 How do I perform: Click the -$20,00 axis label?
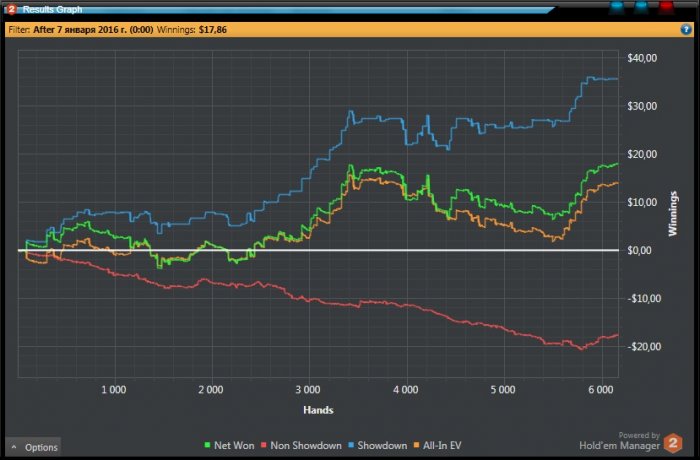click(x=644, y=347)
